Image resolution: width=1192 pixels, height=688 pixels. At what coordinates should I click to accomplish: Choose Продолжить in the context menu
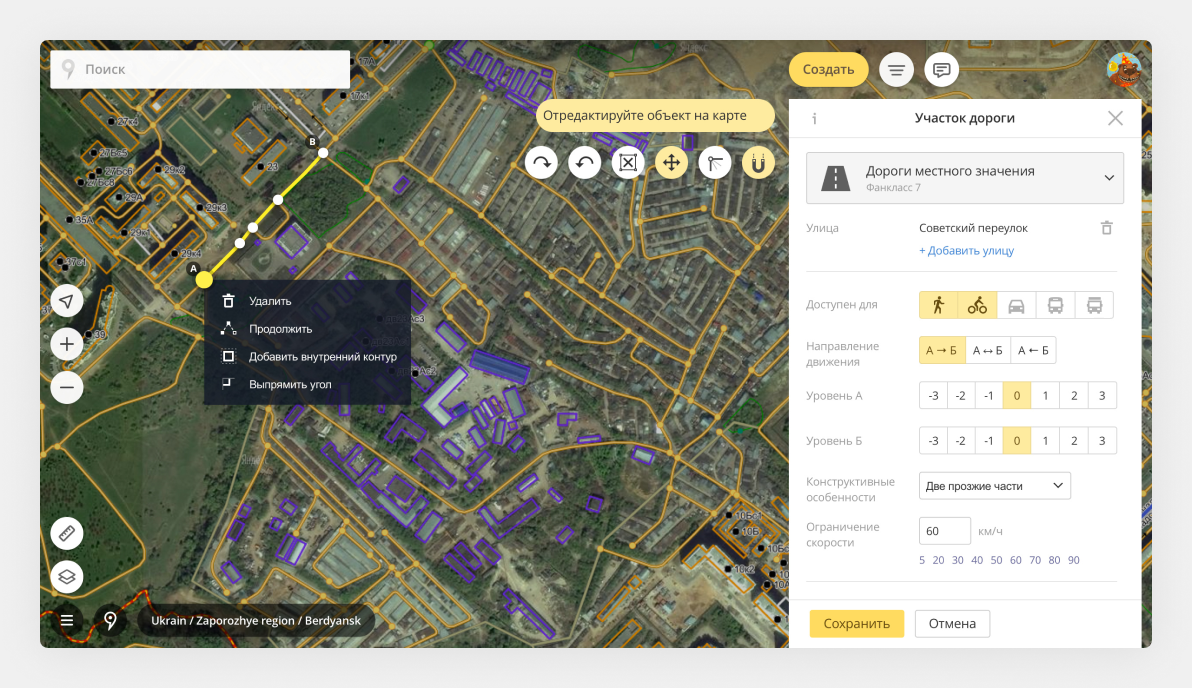coord(307,329)
